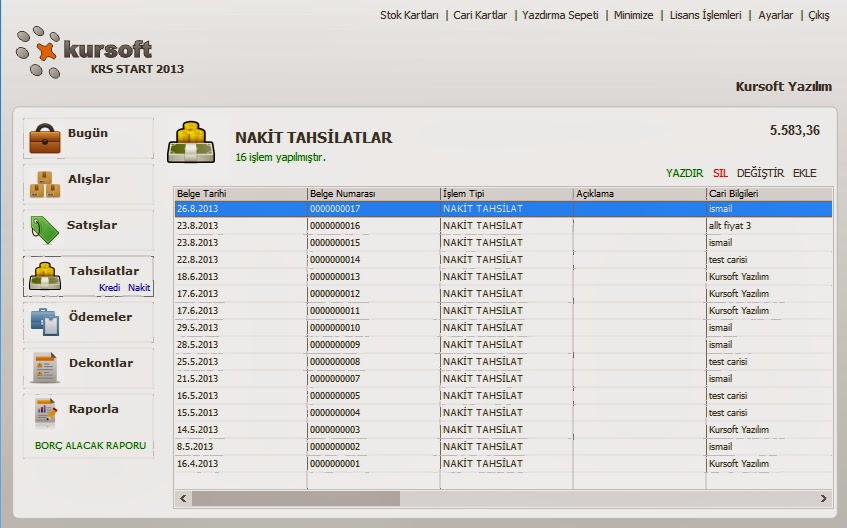Sort by Belge Numarası column header
Image resolution: width=847 pixels, height=528 pixels.
click(x=373, y=193)
